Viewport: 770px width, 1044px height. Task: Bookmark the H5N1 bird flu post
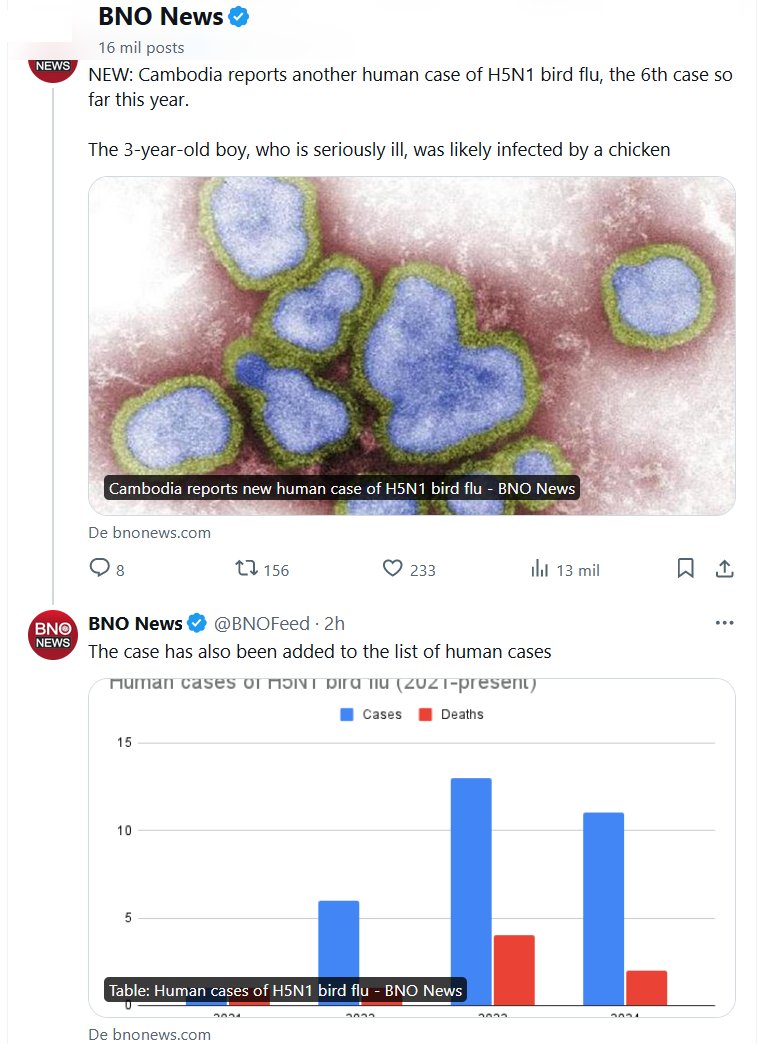tap(686, 569)
